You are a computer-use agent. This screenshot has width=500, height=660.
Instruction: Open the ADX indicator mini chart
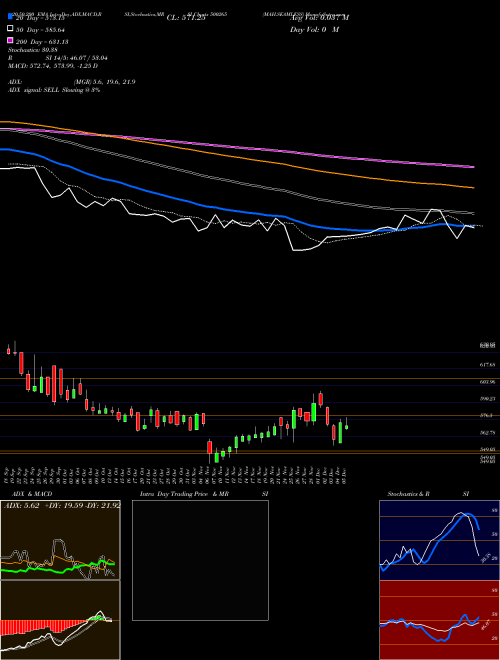tap(60, 540)
